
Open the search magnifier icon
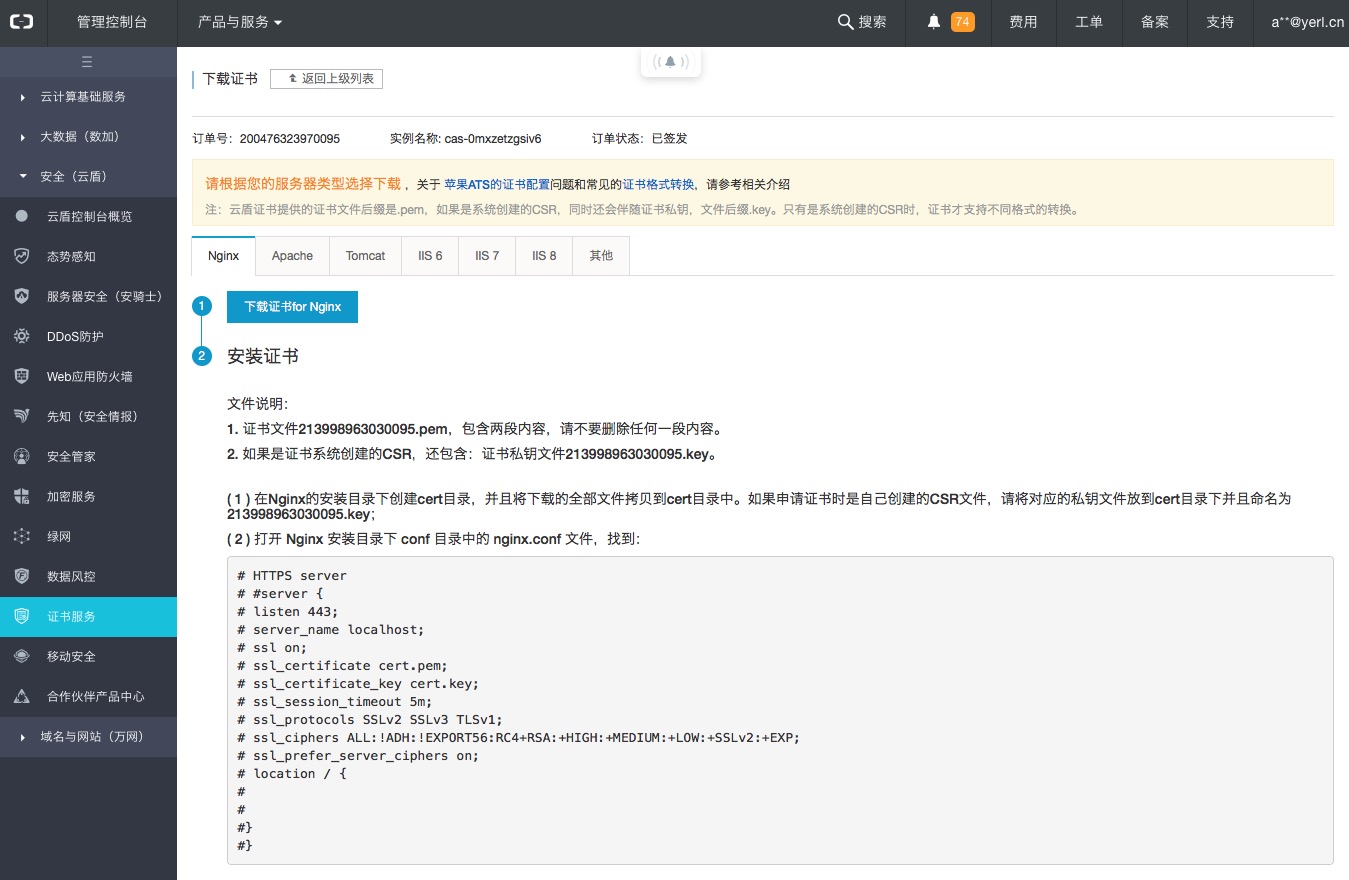tap(845, 22)
